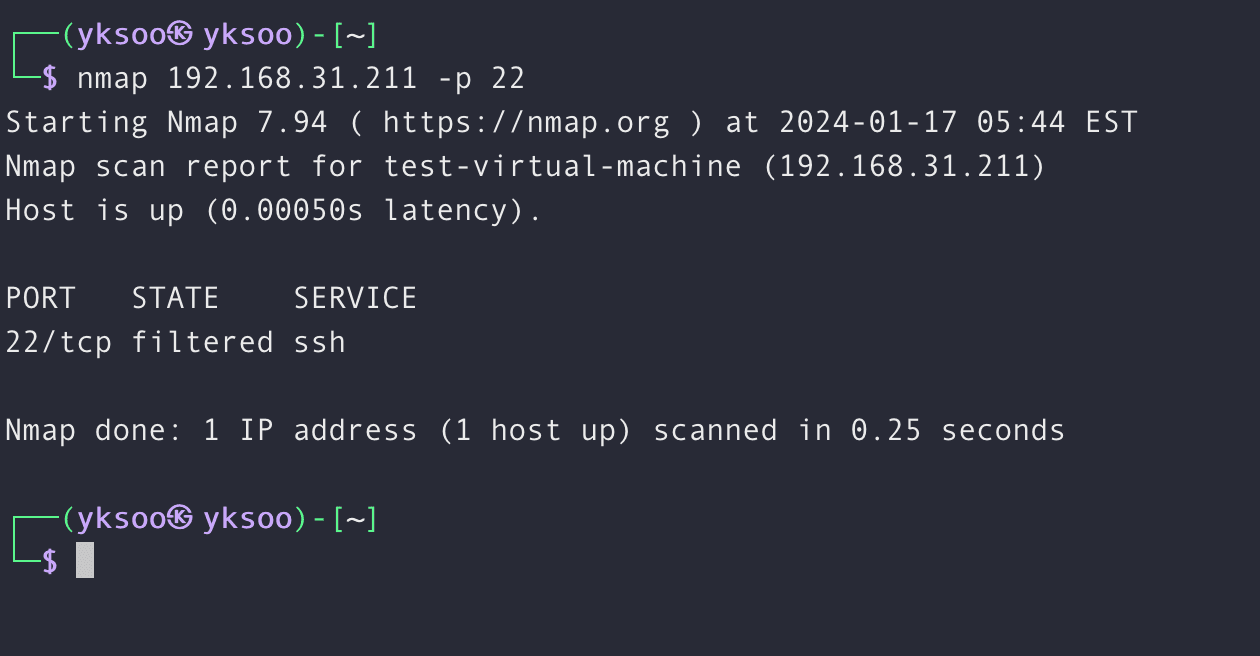
Task: Click the dollar sign before the nmap command
Action: point(50,79)
